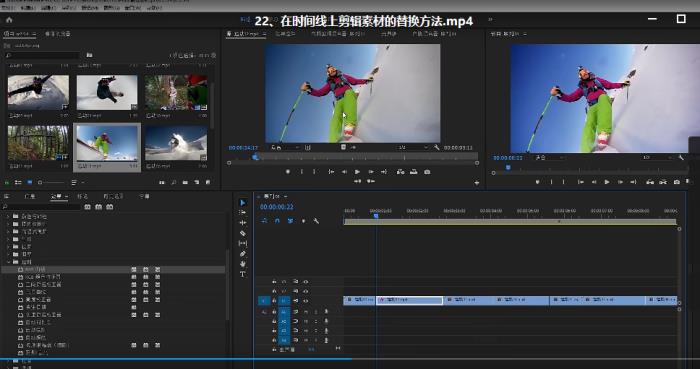Click New Item icon in Project panel

196,182
